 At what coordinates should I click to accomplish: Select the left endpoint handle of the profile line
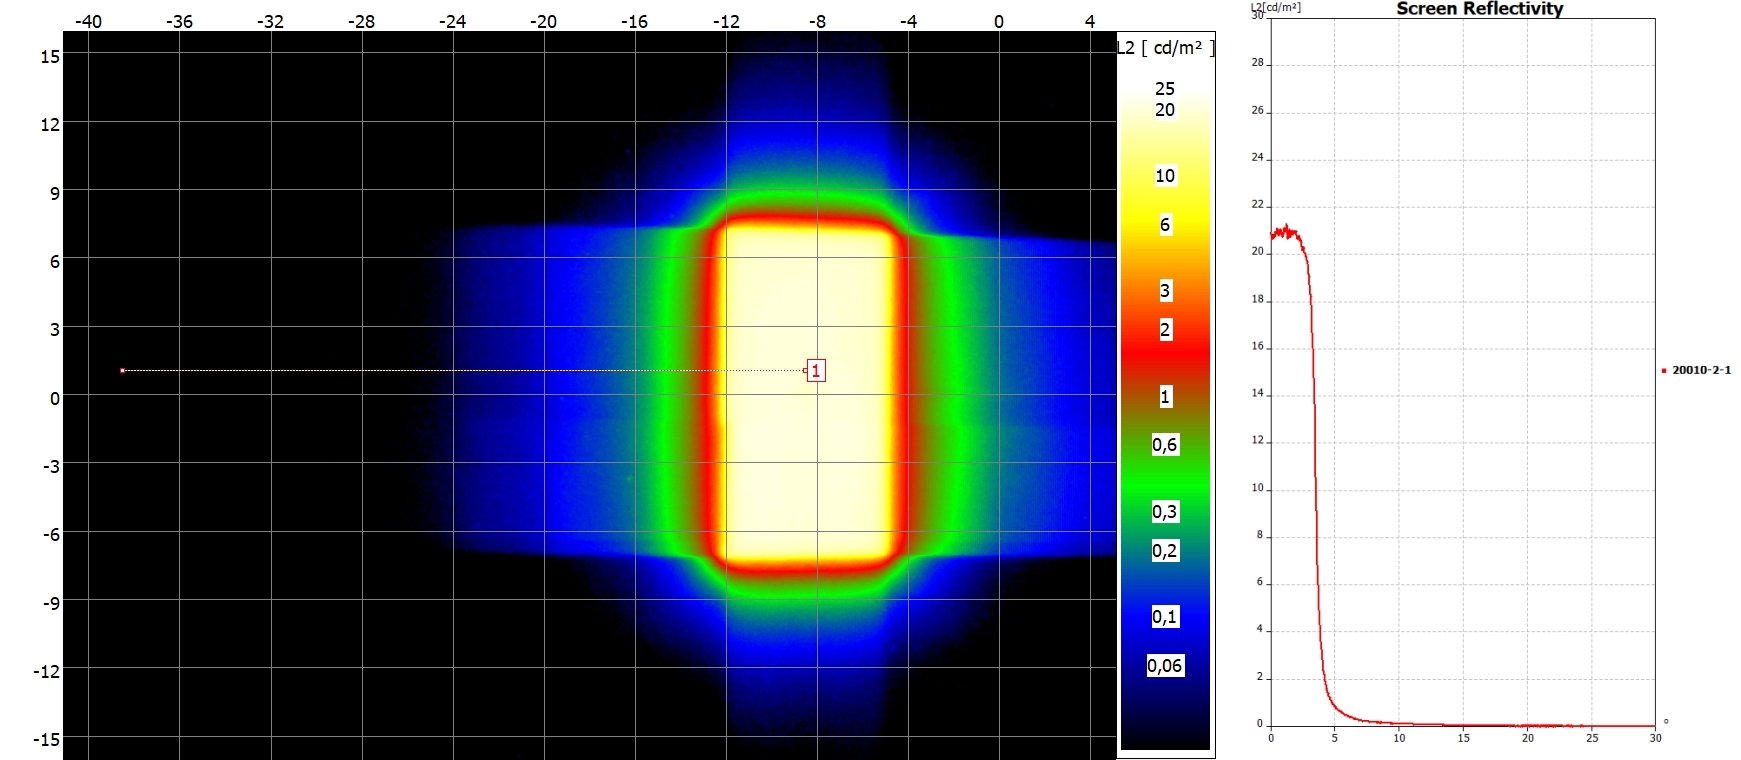pyautogui.click(x=122, y=371)
